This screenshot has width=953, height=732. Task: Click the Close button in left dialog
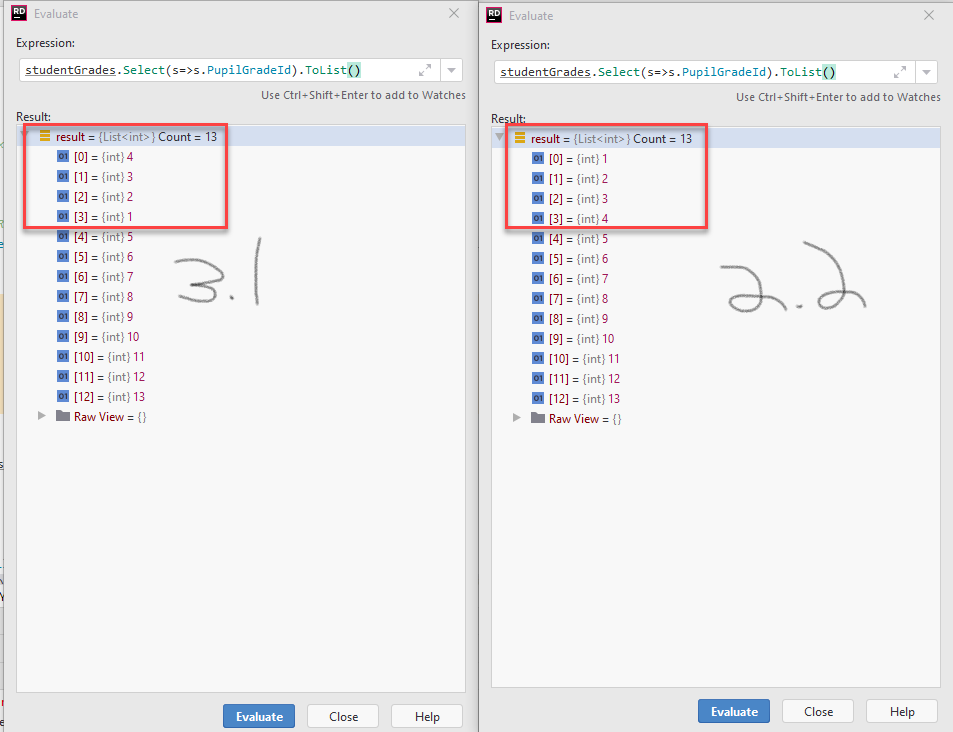click(x=342, y=716)
